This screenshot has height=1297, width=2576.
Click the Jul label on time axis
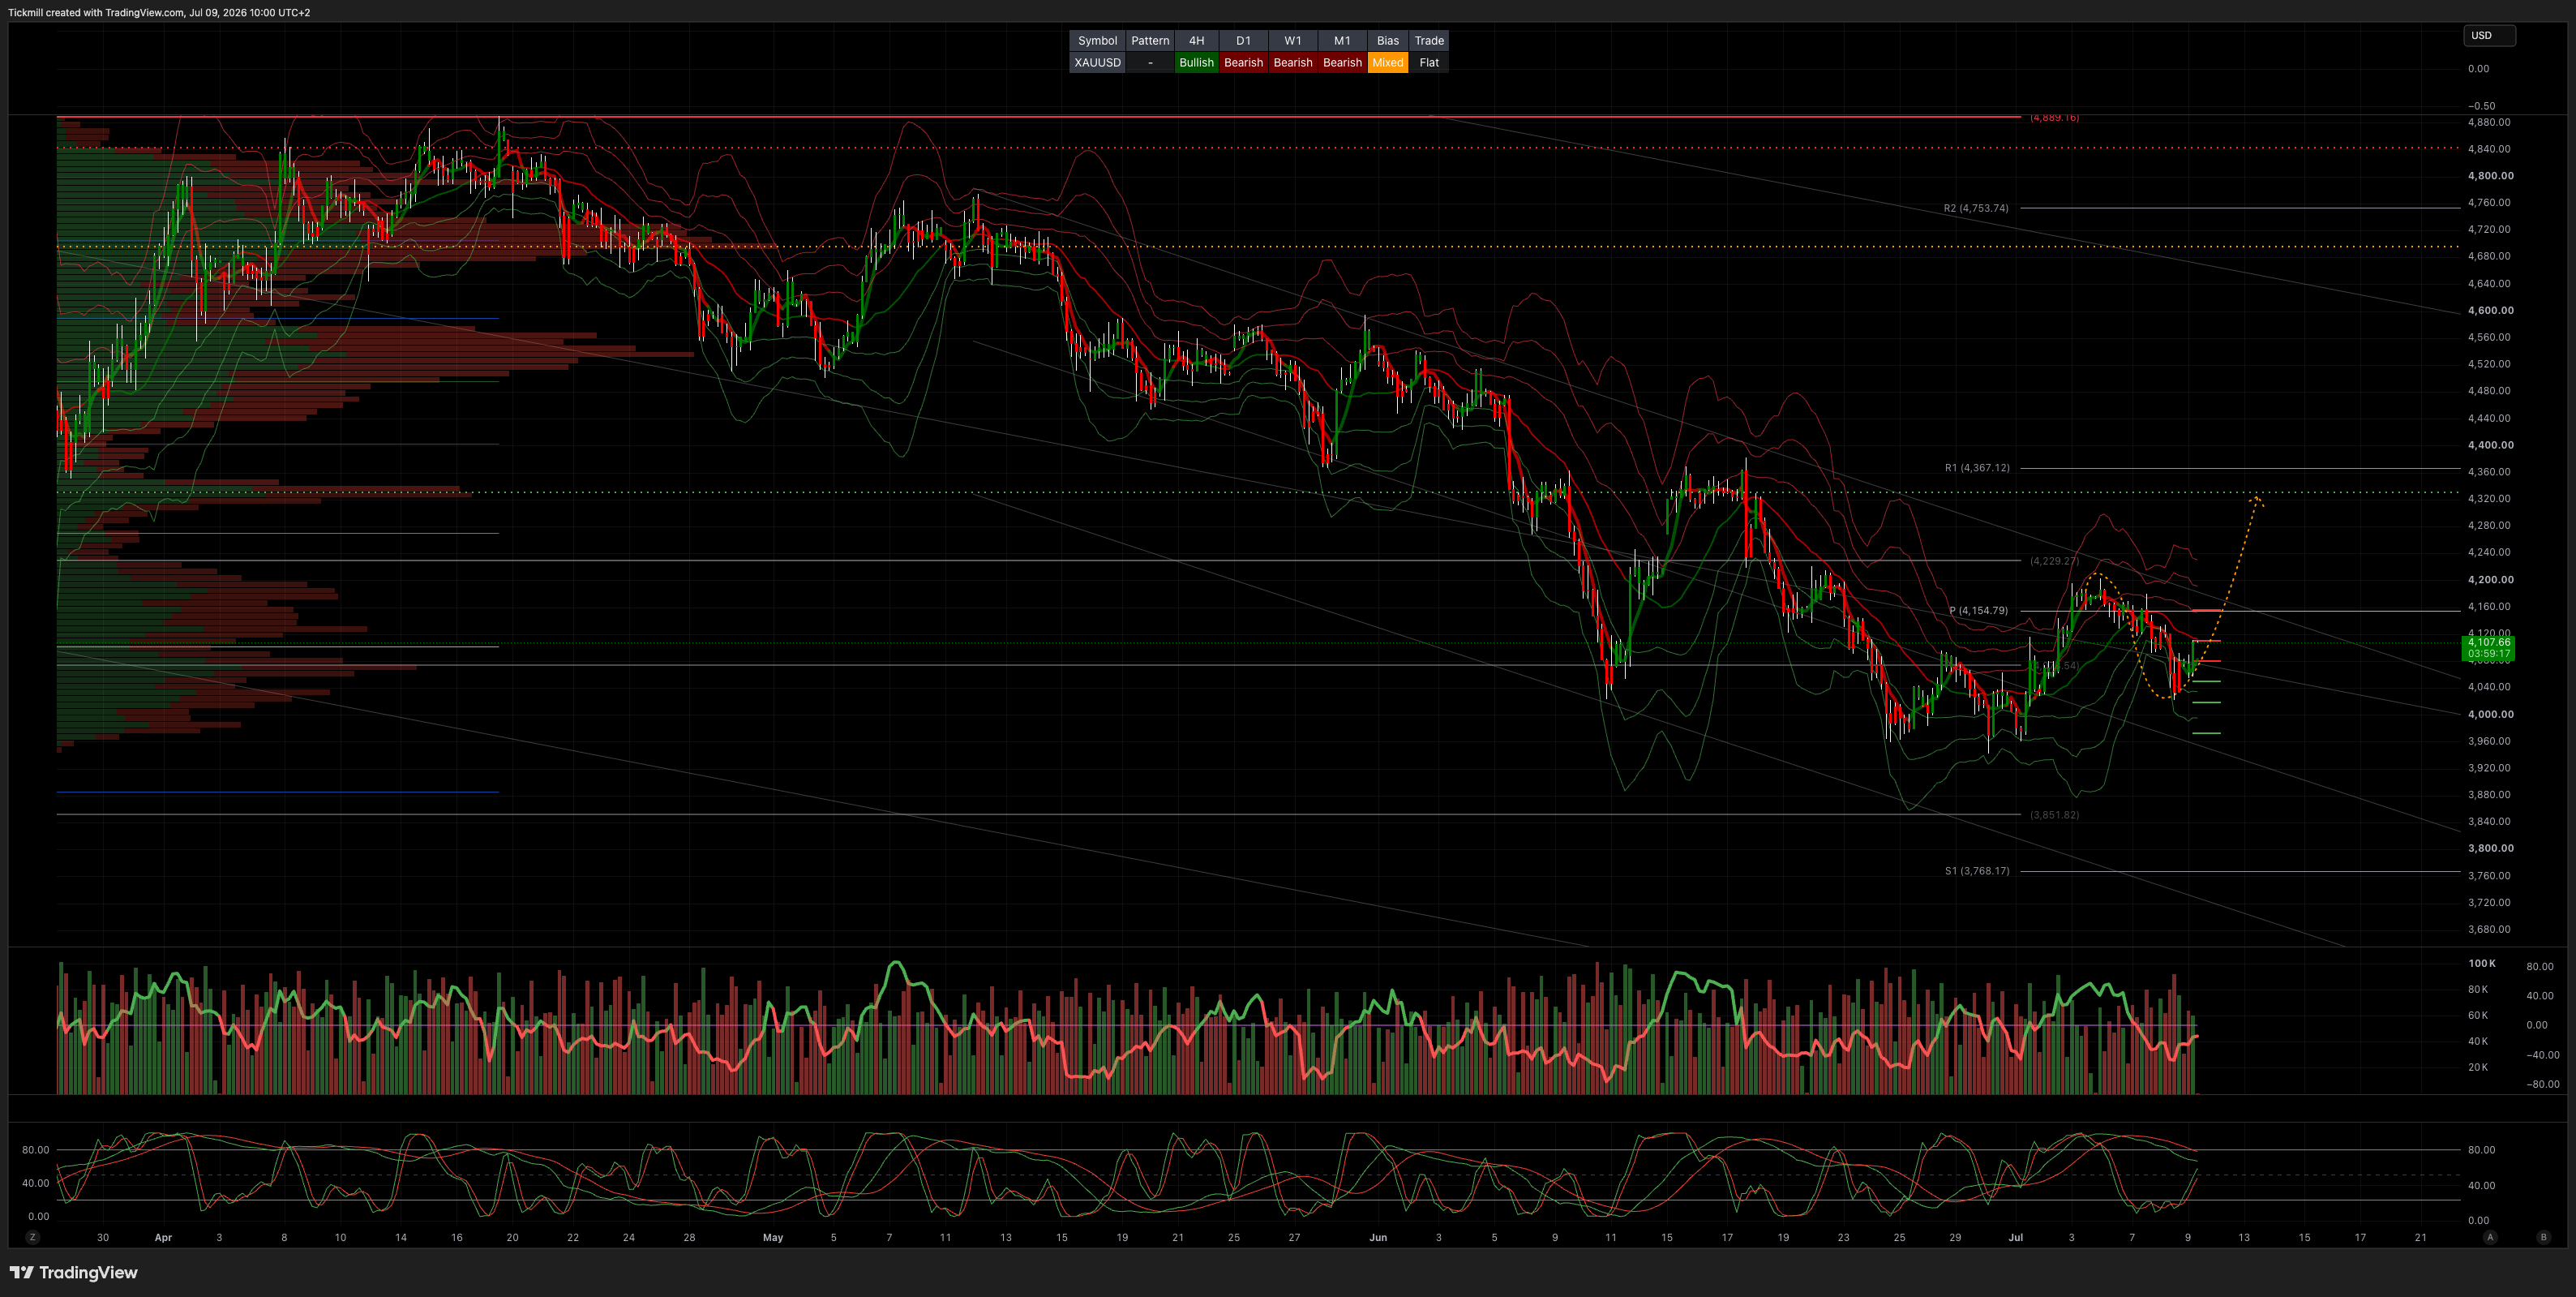tap(2015, 1237)
